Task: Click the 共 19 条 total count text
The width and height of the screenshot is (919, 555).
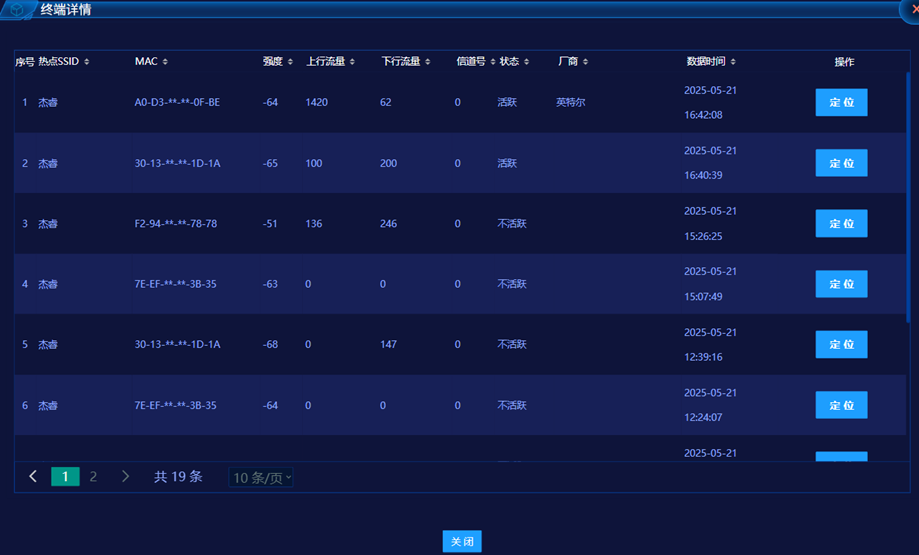Action: (178, 476)
